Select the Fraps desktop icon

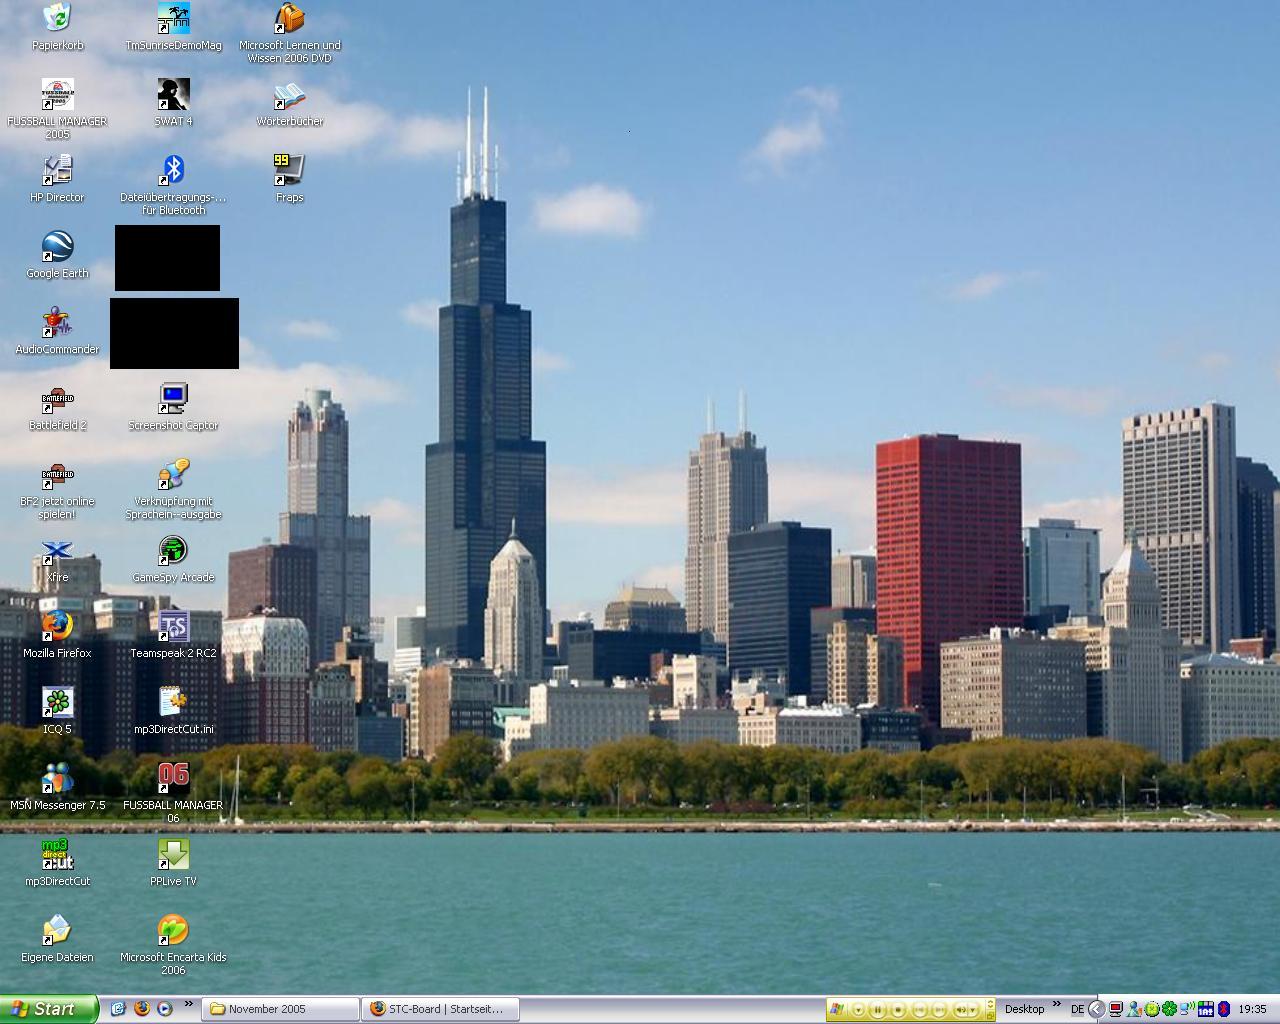(289, 171)
